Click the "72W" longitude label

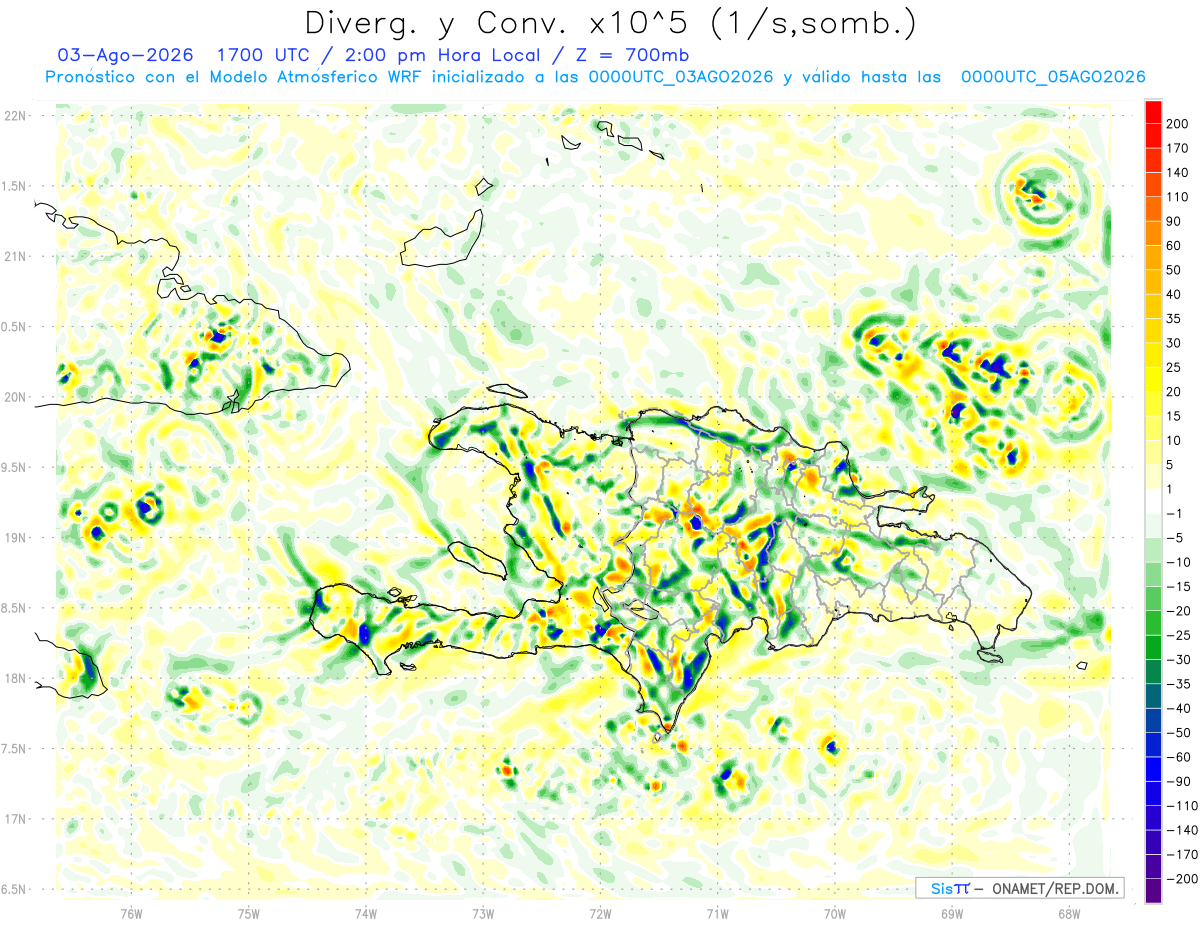click(x=600, y=914)
